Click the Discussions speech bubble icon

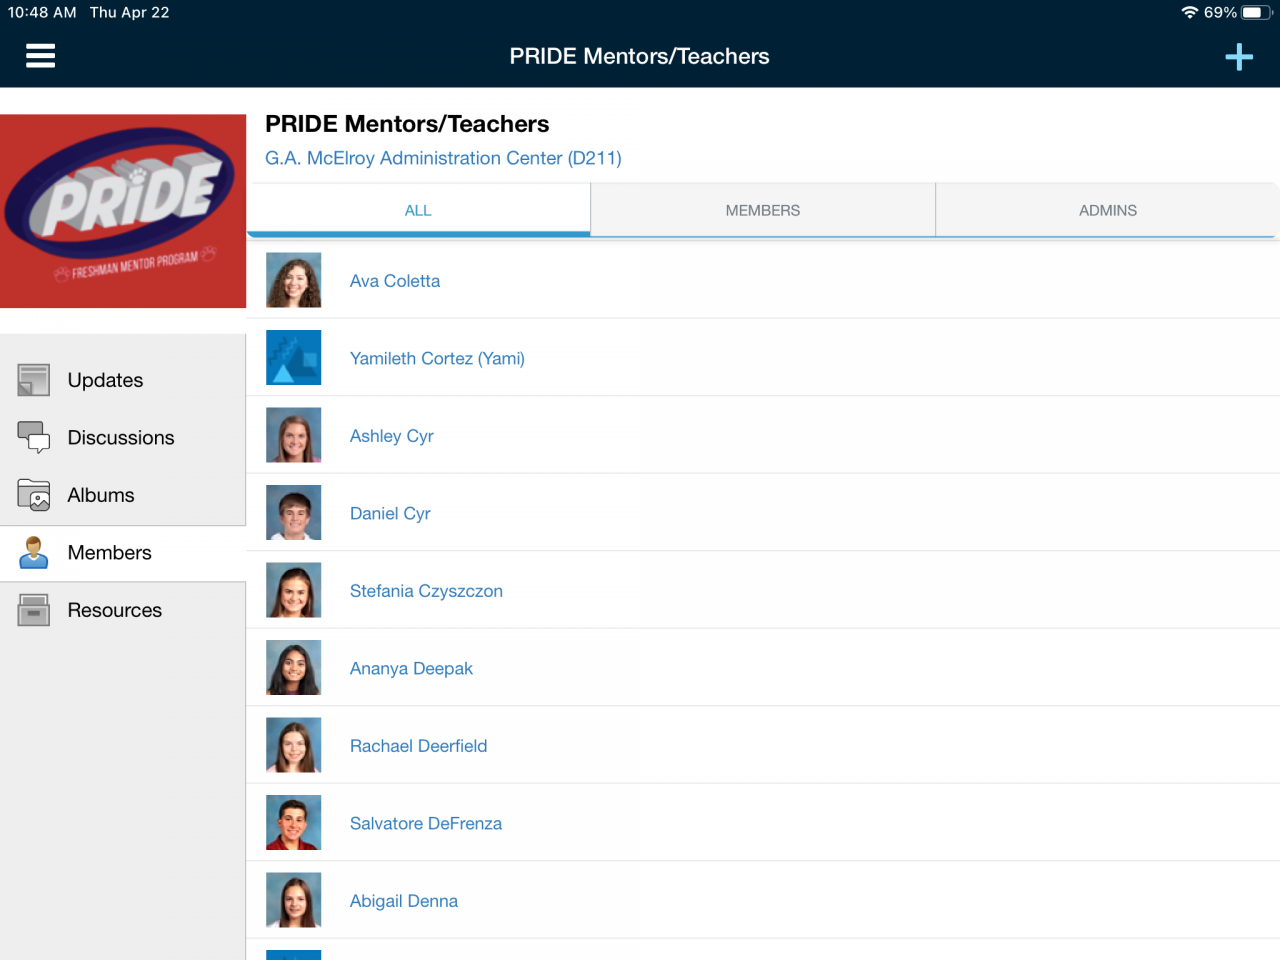coord(33,437)
